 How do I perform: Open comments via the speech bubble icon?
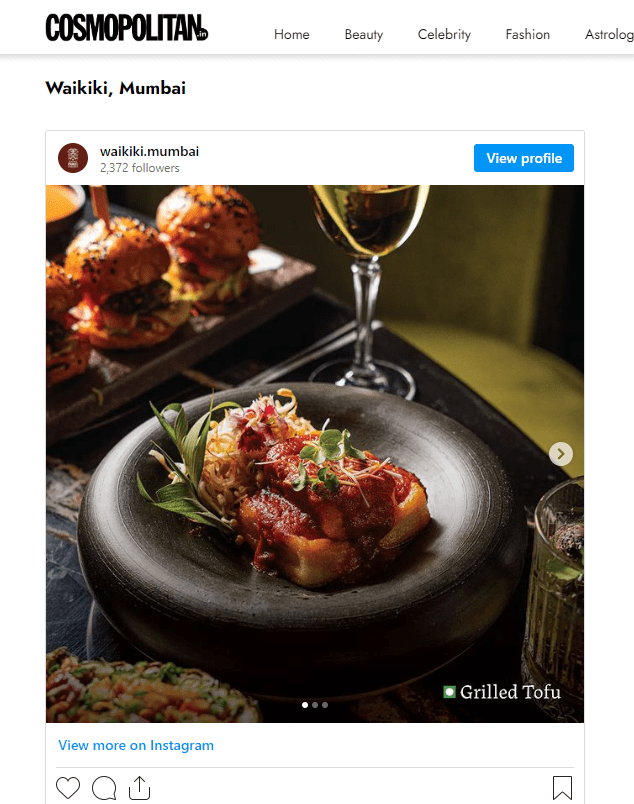point(103,787)
